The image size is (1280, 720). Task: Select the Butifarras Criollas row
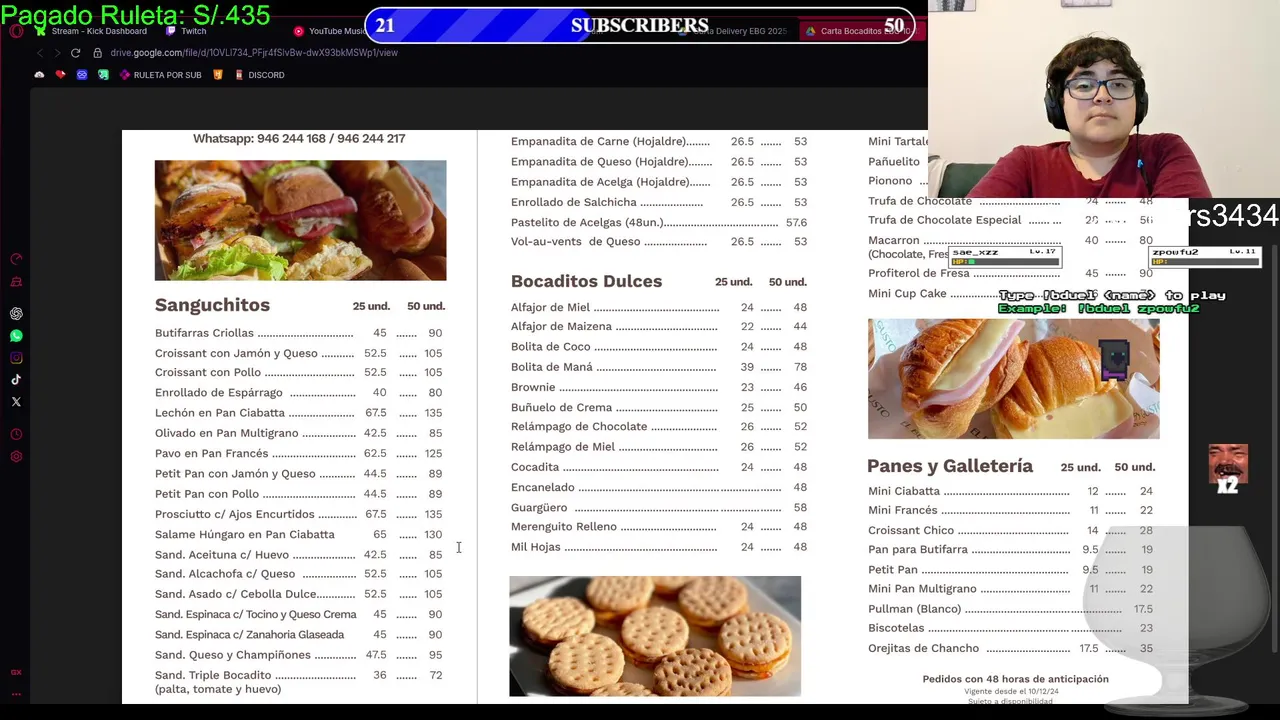click(299, 333)
